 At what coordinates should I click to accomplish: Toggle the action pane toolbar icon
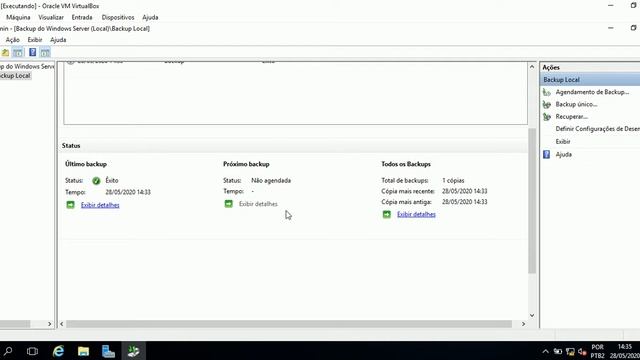(x=45, y=53)
